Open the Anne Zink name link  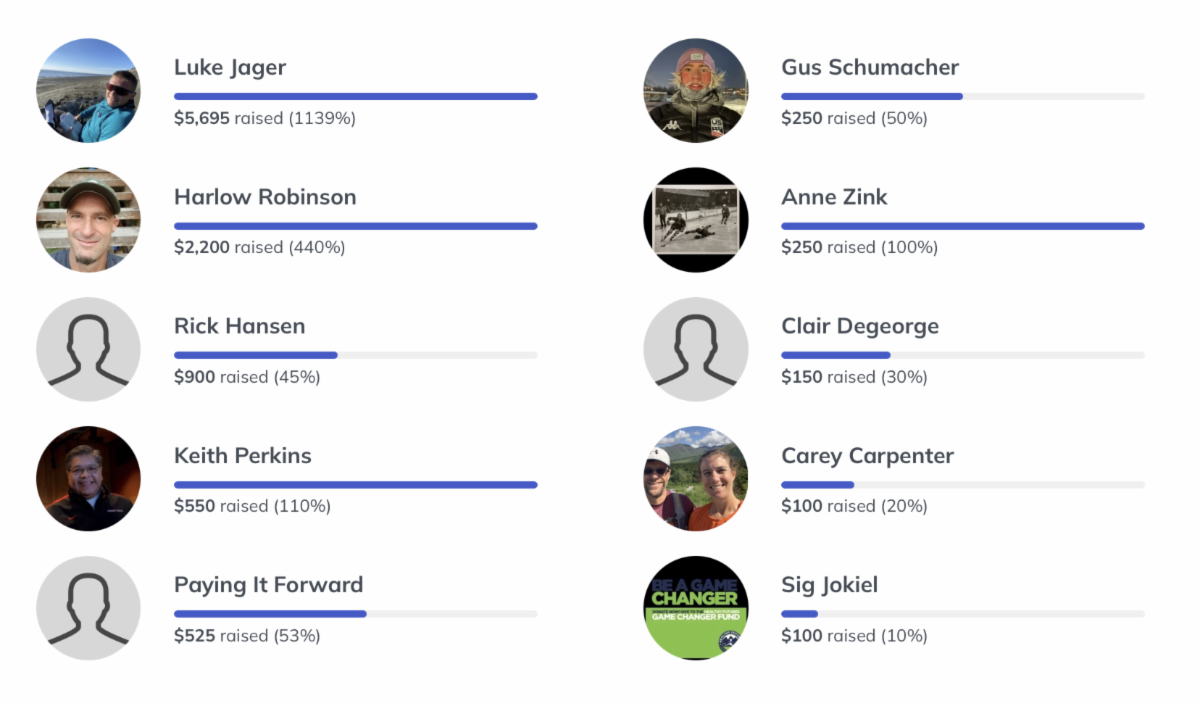834,197
